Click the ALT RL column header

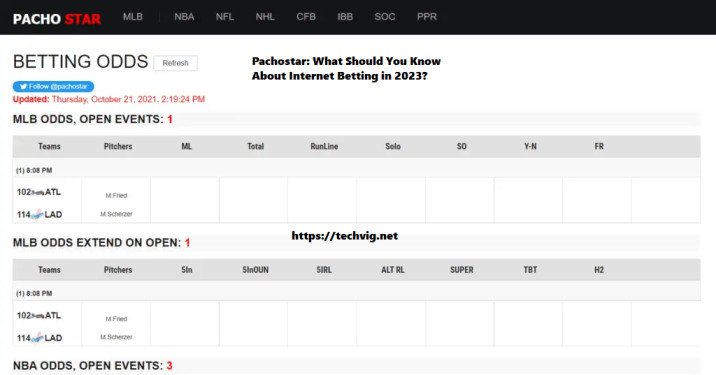tap(393, 269)
